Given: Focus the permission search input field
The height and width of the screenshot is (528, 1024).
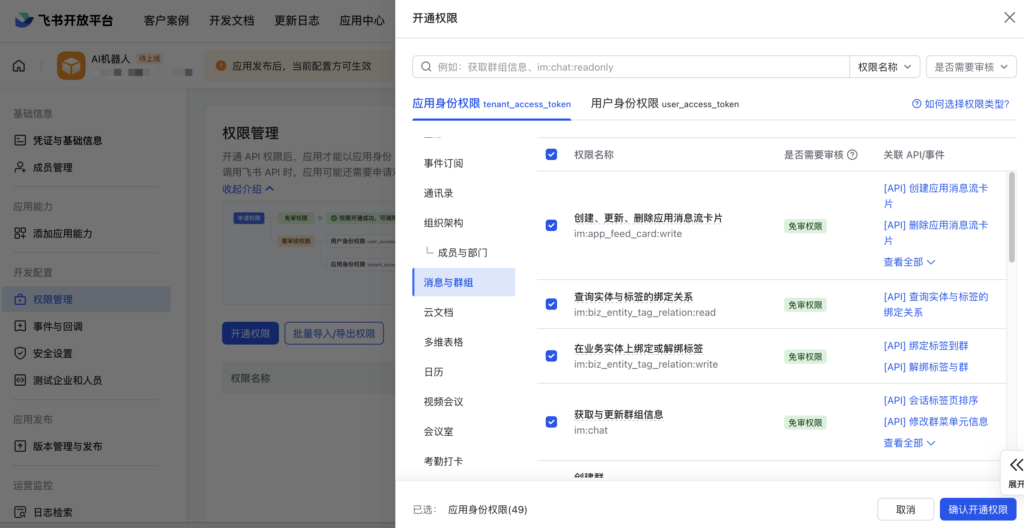Looking at the screenshot, I should coord(640,67).
